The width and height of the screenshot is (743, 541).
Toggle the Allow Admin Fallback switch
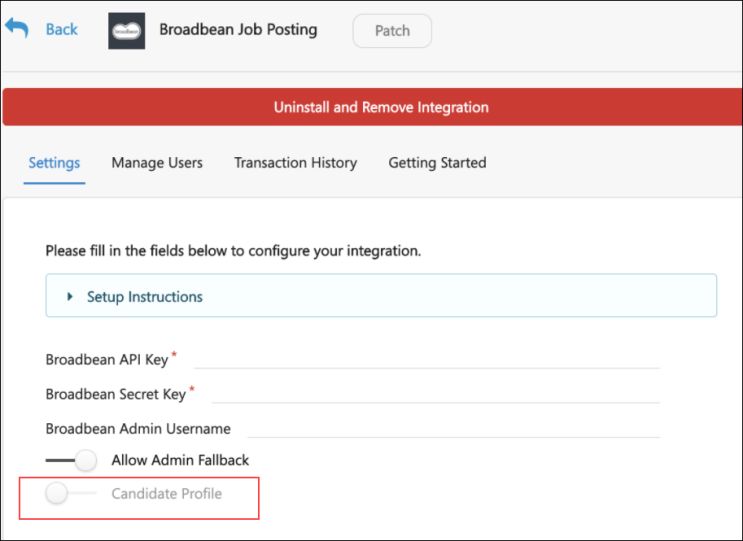tap(72, 460)
